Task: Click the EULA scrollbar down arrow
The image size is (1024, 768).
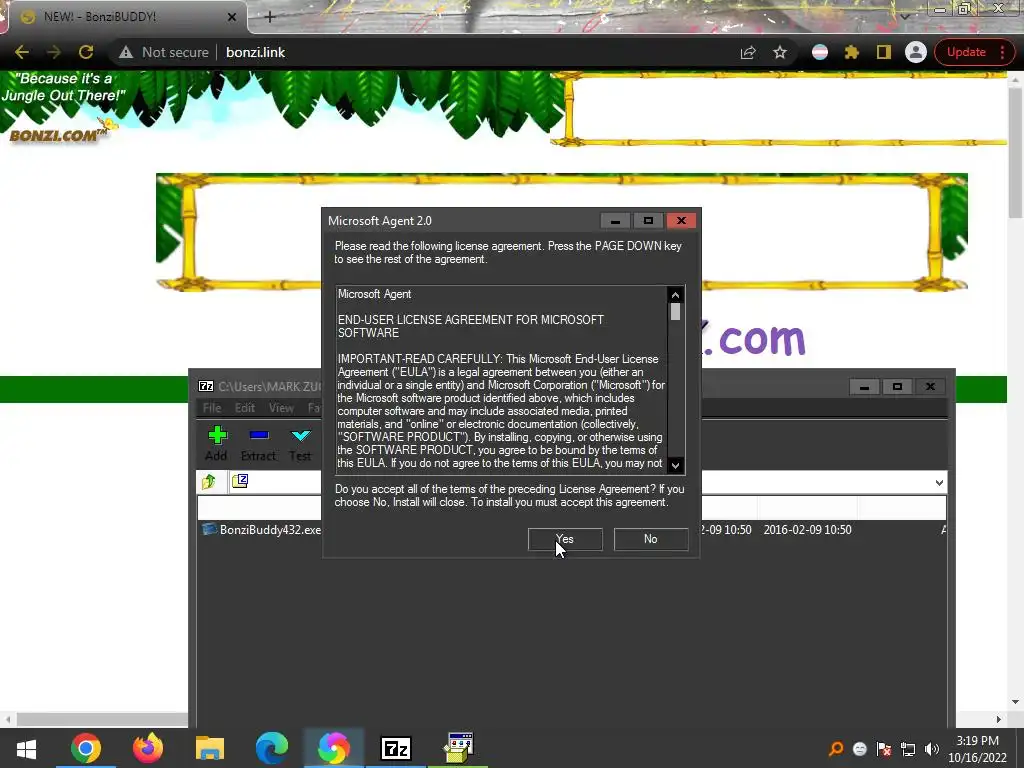Action: (675, 465)
